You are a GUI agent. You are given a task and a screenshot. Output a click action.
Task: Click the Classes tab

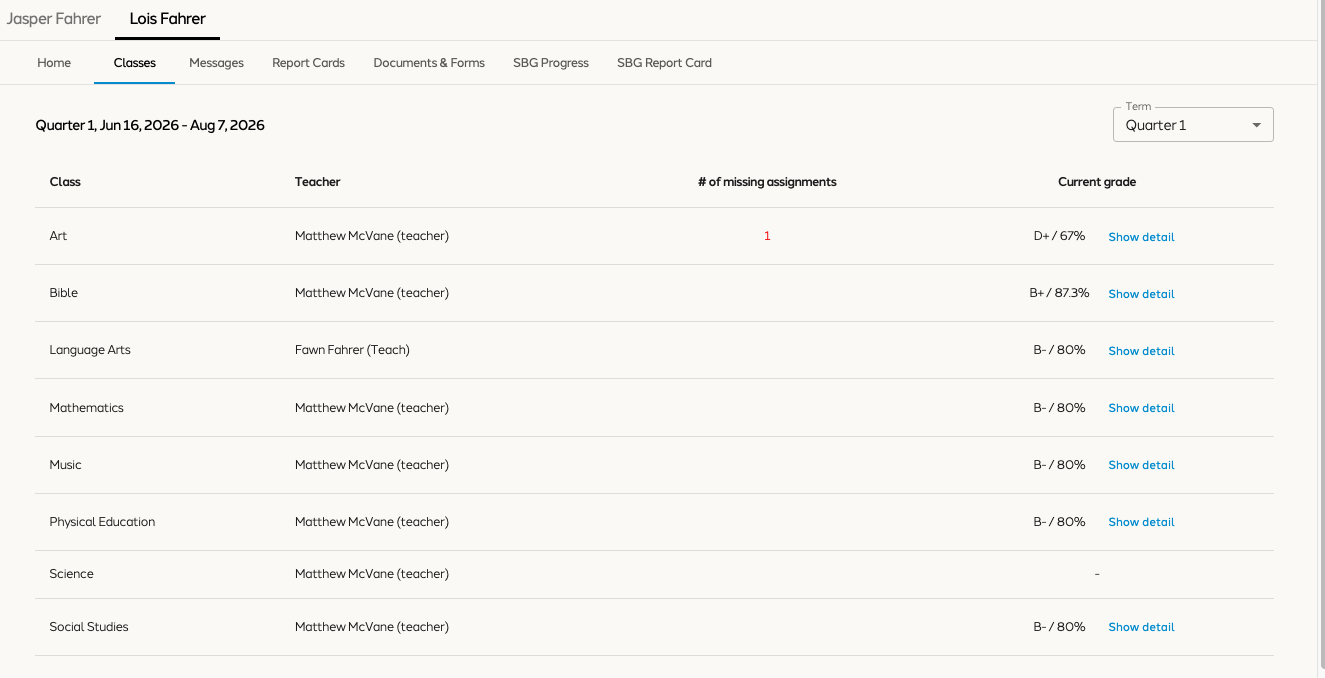point(135,62)
